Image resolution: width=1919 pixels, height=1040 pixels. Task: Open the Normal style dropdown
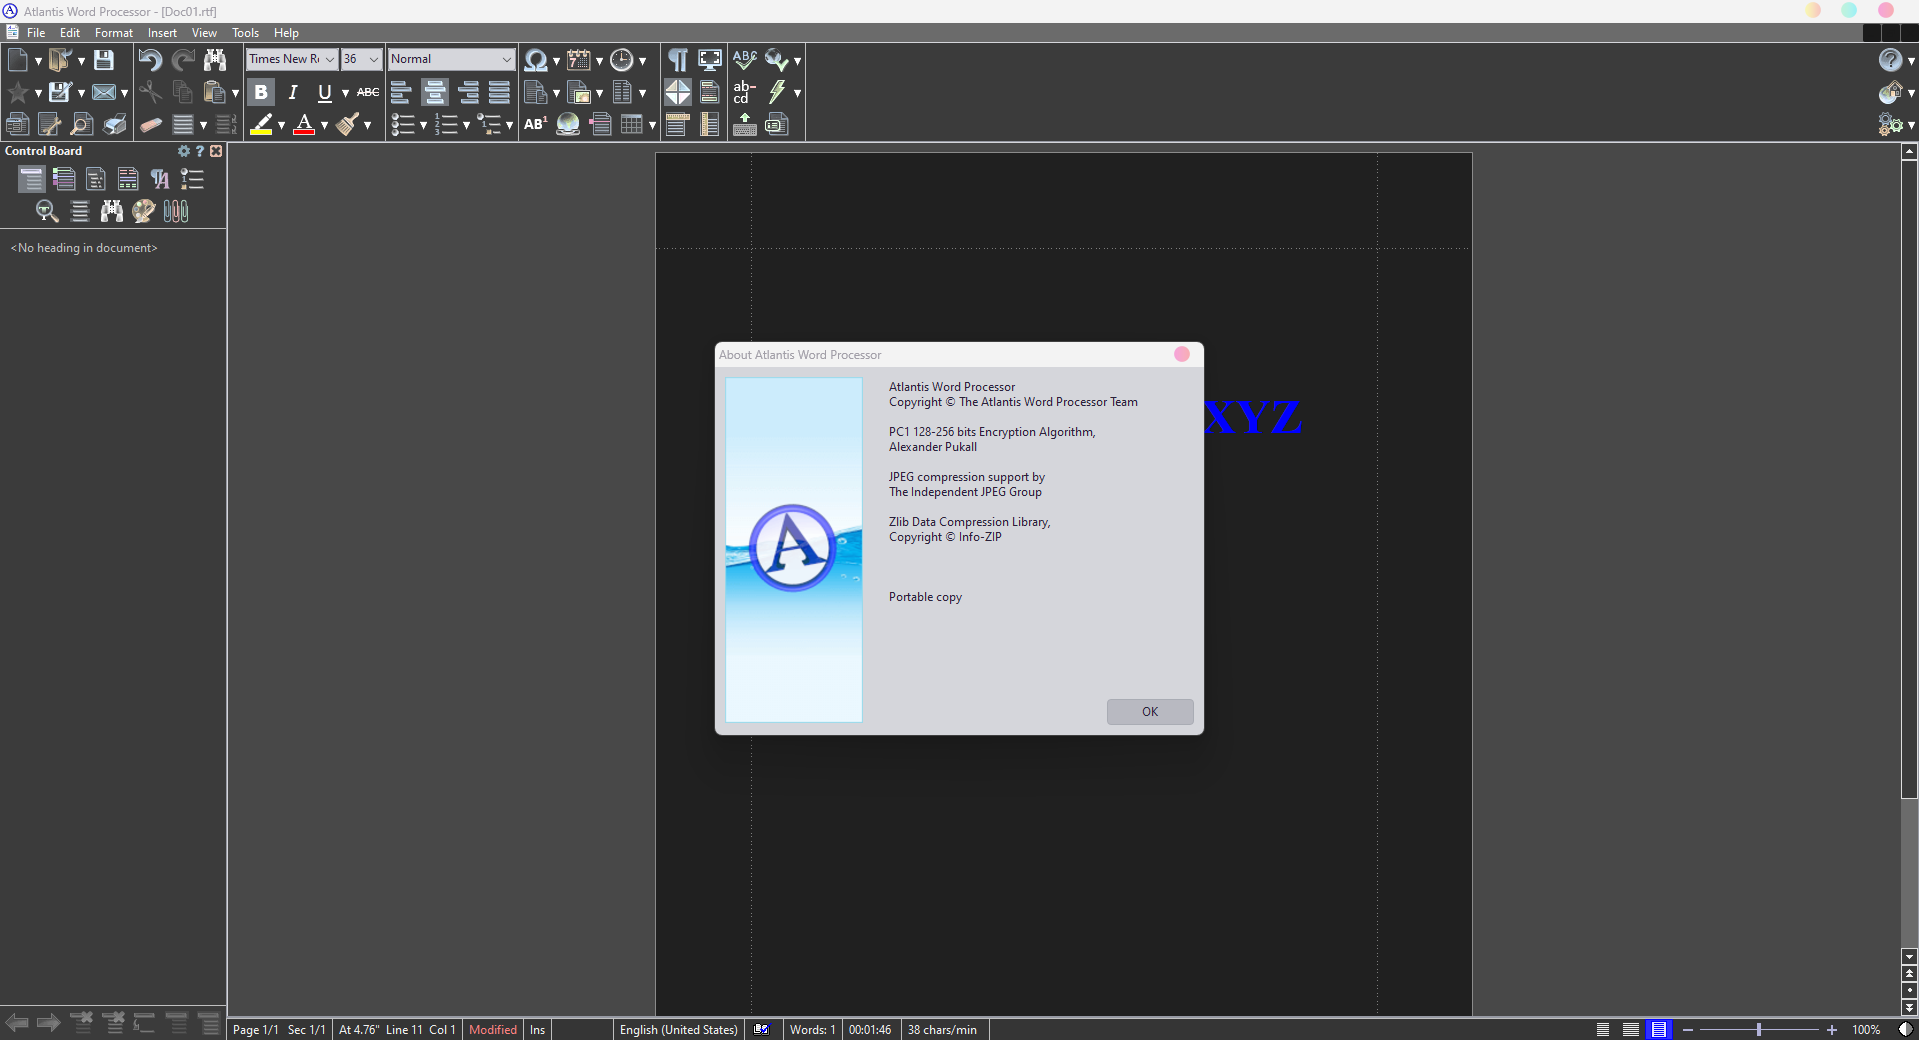pyautogui.click(x=506, y=59)
